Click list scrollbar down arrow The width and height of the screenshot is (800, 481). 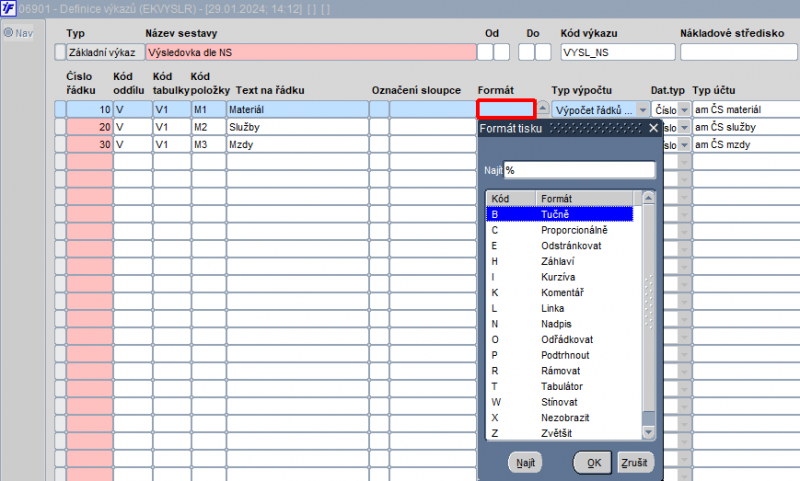[x=648, y=433]
